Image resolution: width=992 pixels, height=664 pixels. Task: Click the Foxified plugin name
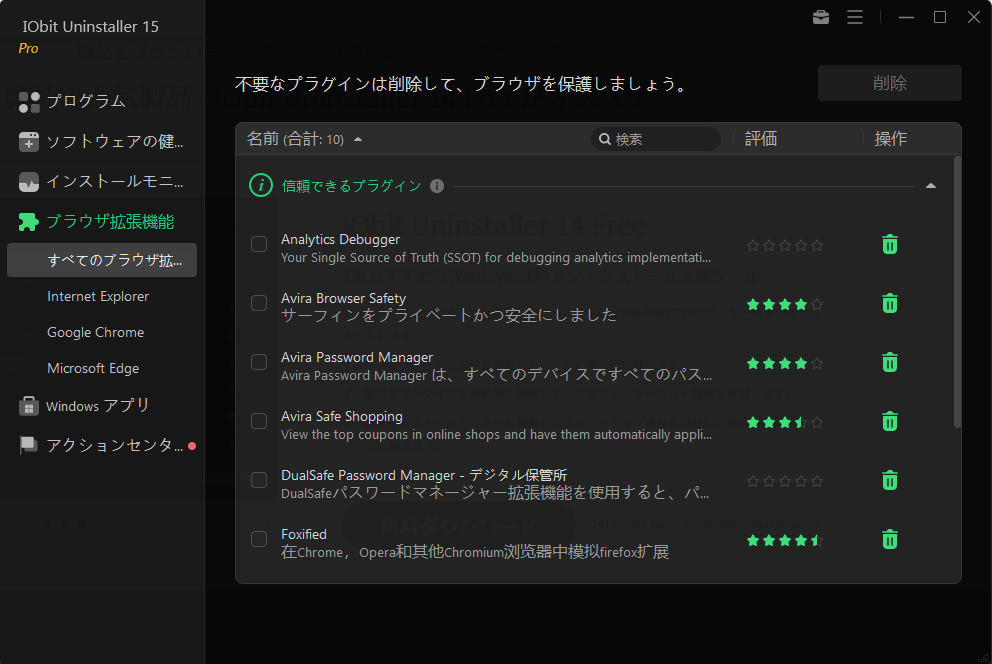(304, 534)
